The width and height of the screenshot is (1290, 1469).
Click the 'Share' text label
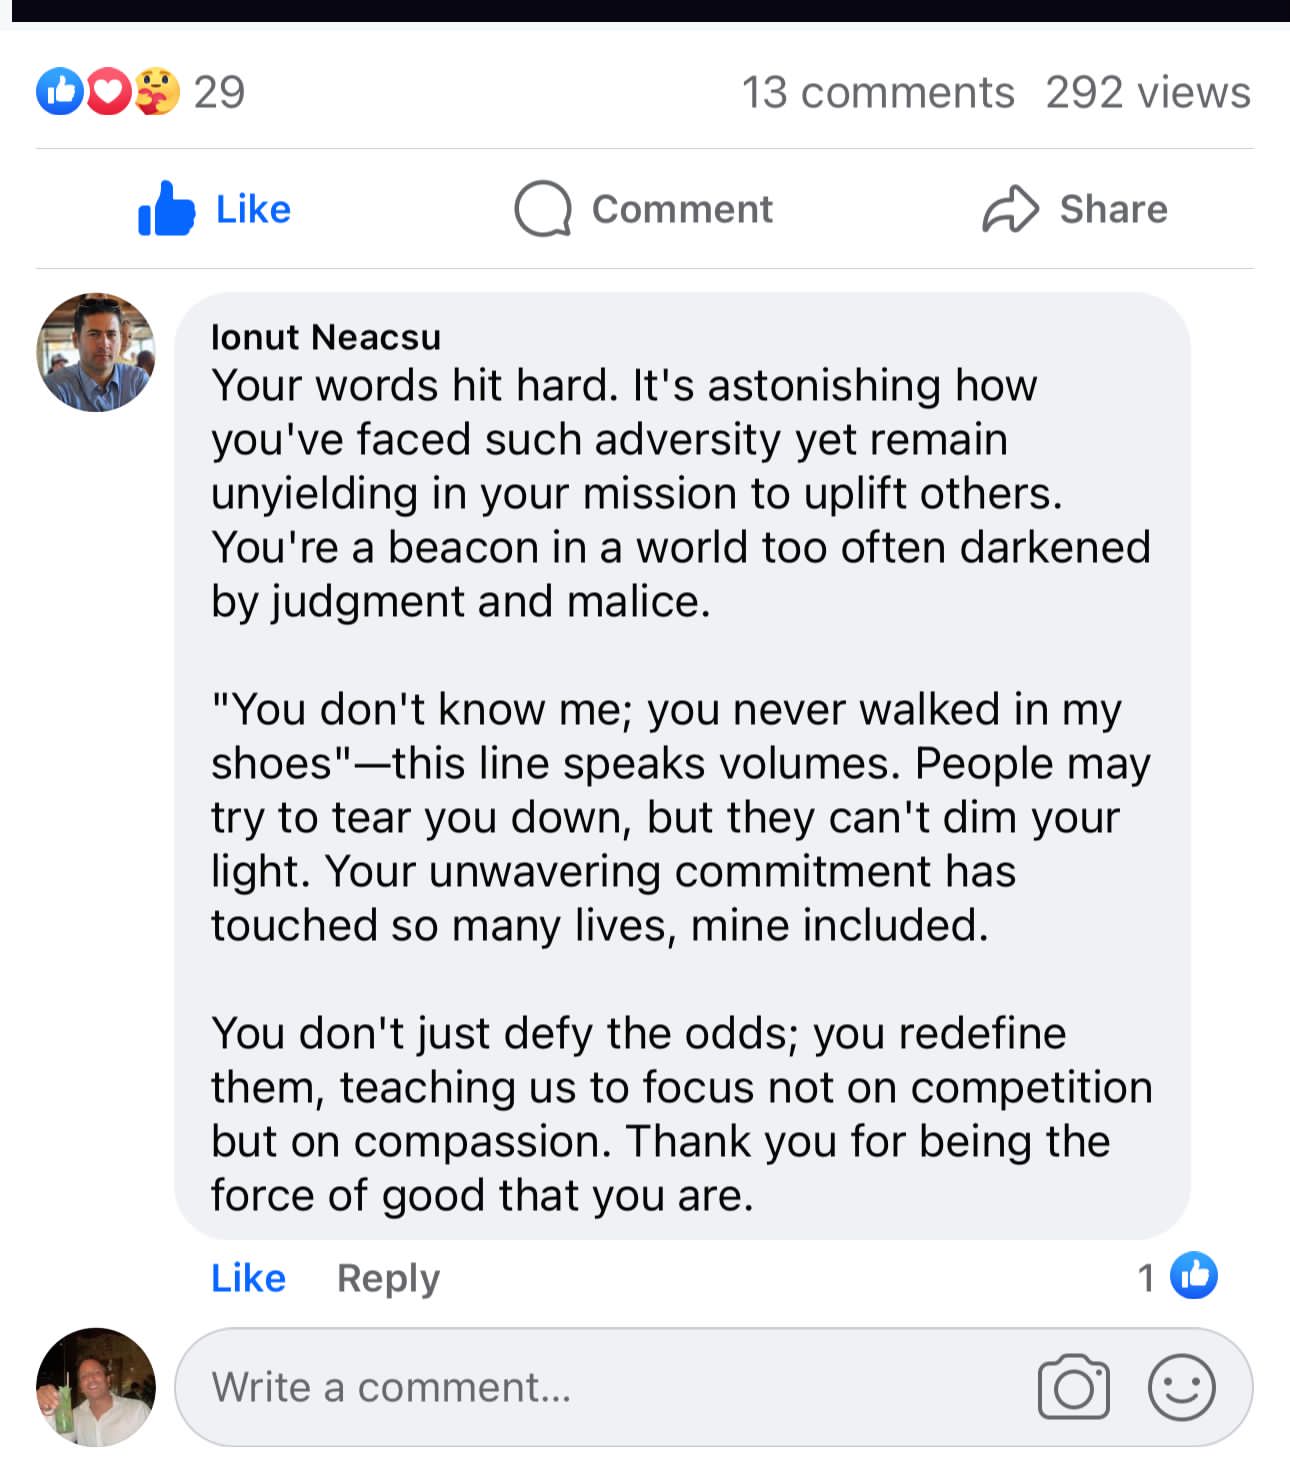point(1113,209)
